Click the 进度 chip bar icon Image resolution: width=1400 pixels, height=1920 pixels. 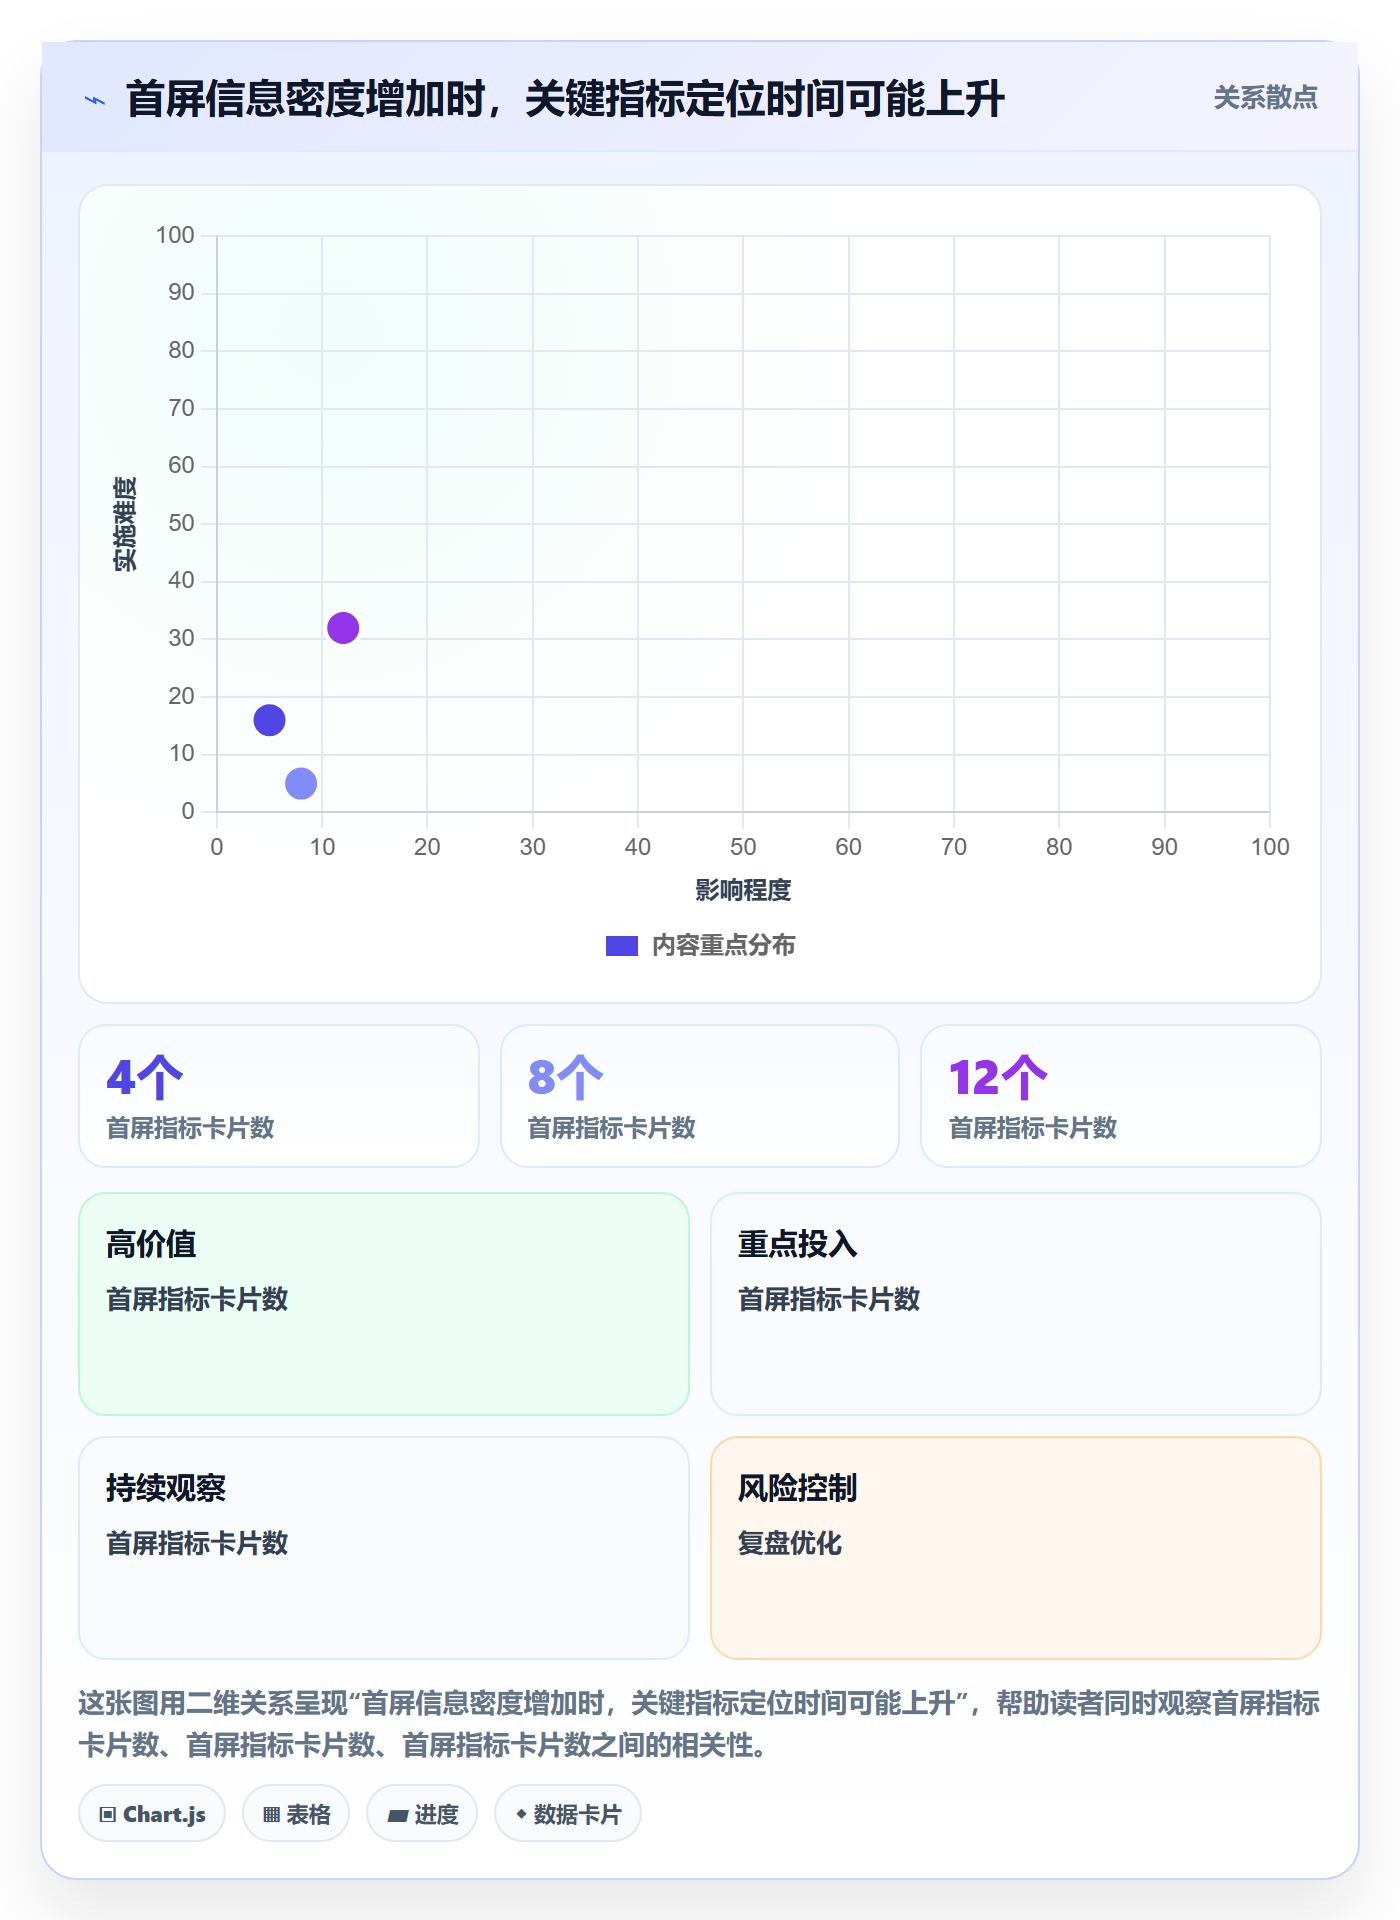[x=397, y=1816]
